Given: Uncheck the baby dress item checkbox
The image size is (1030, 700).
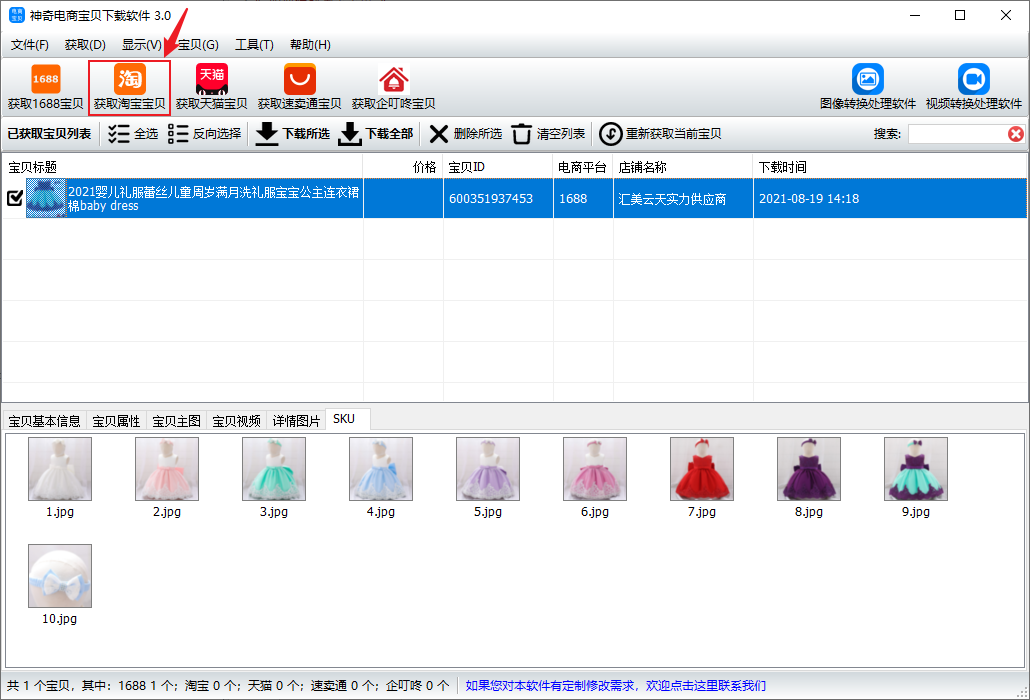Looking at the screenshot, I should pos(15,198).
